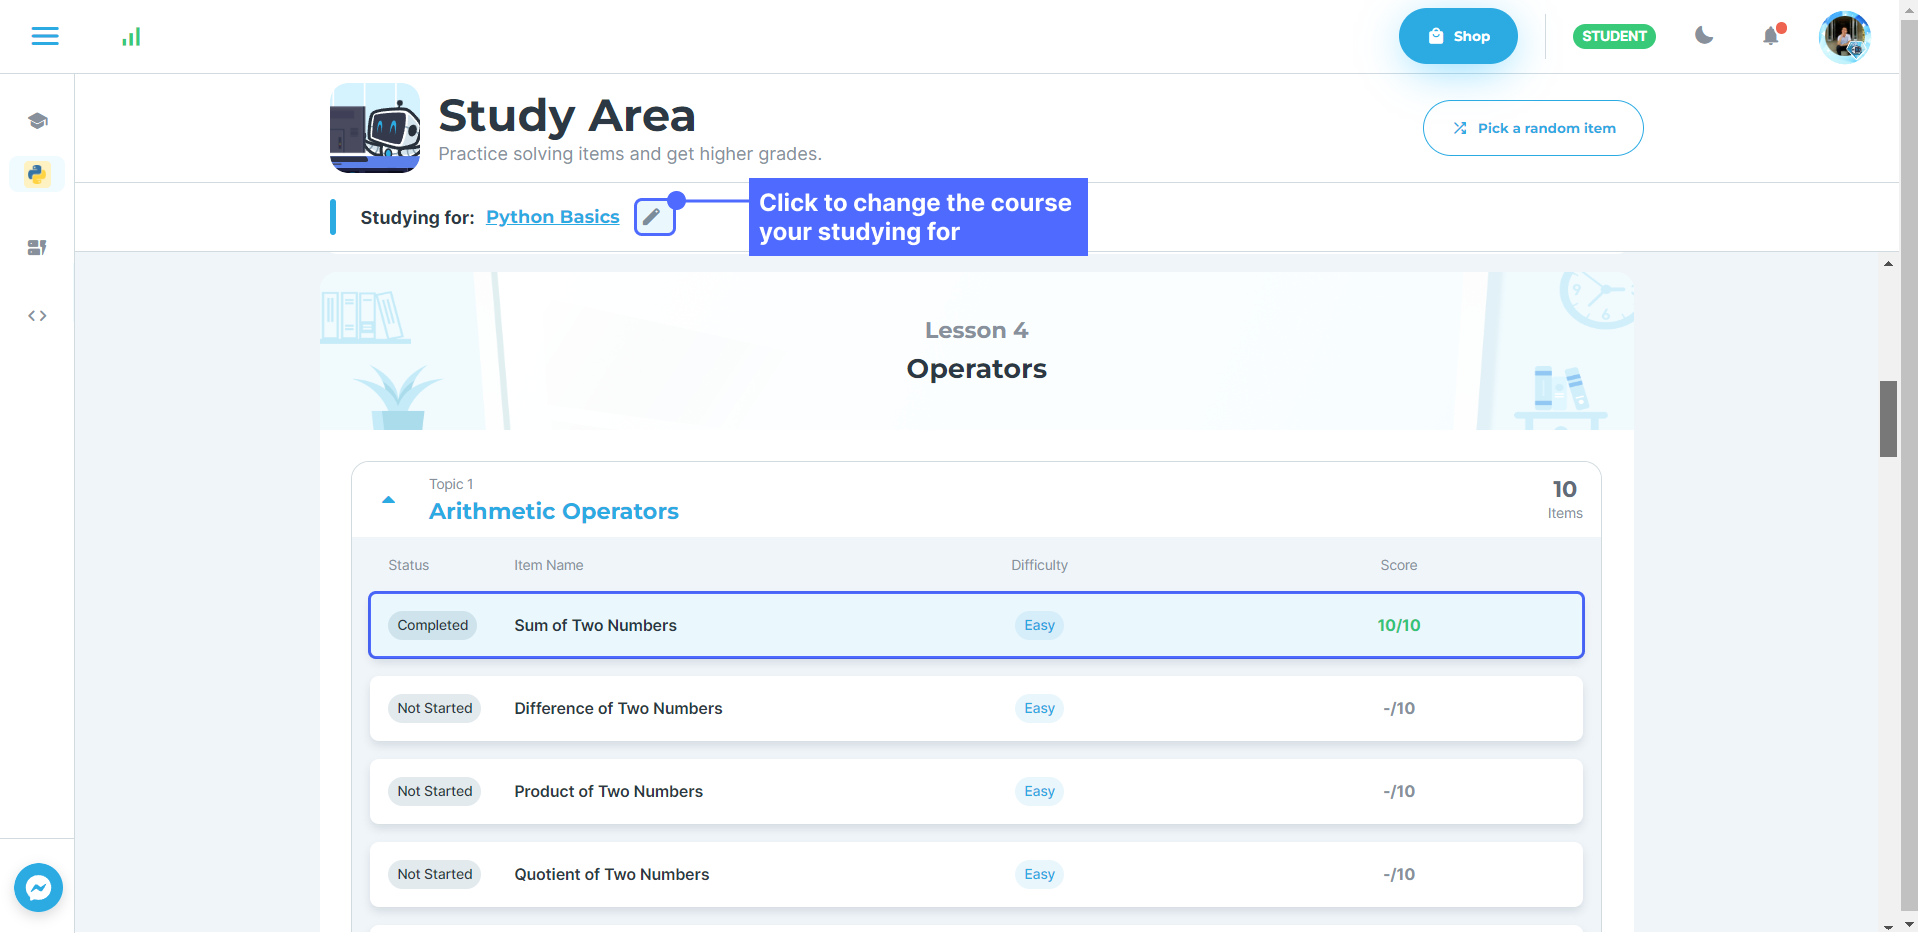Open the user profile avatar menu

(x=1844, y=37)
